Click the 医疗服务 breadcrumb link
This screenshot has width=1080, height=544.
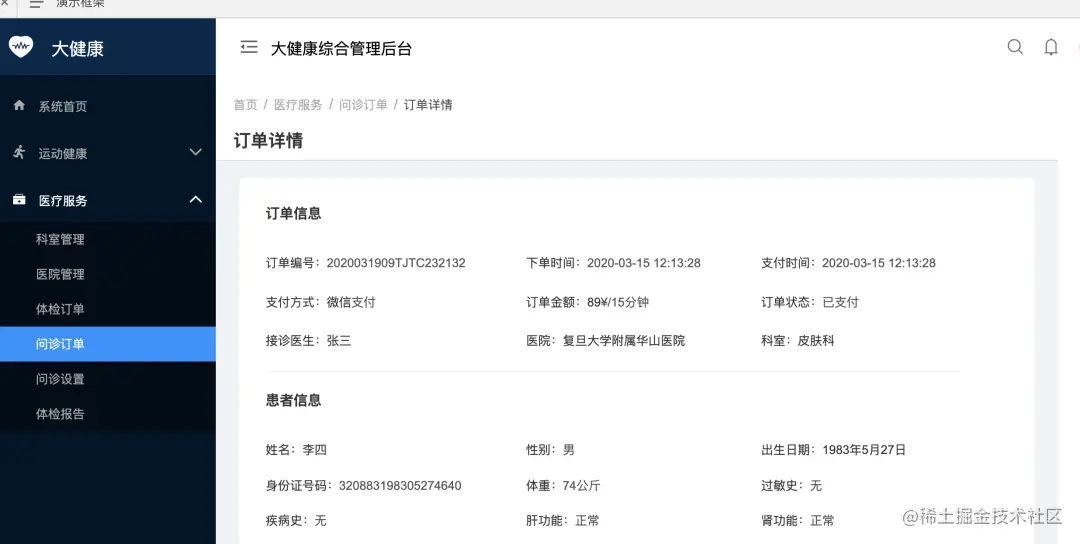coord(298,105)
